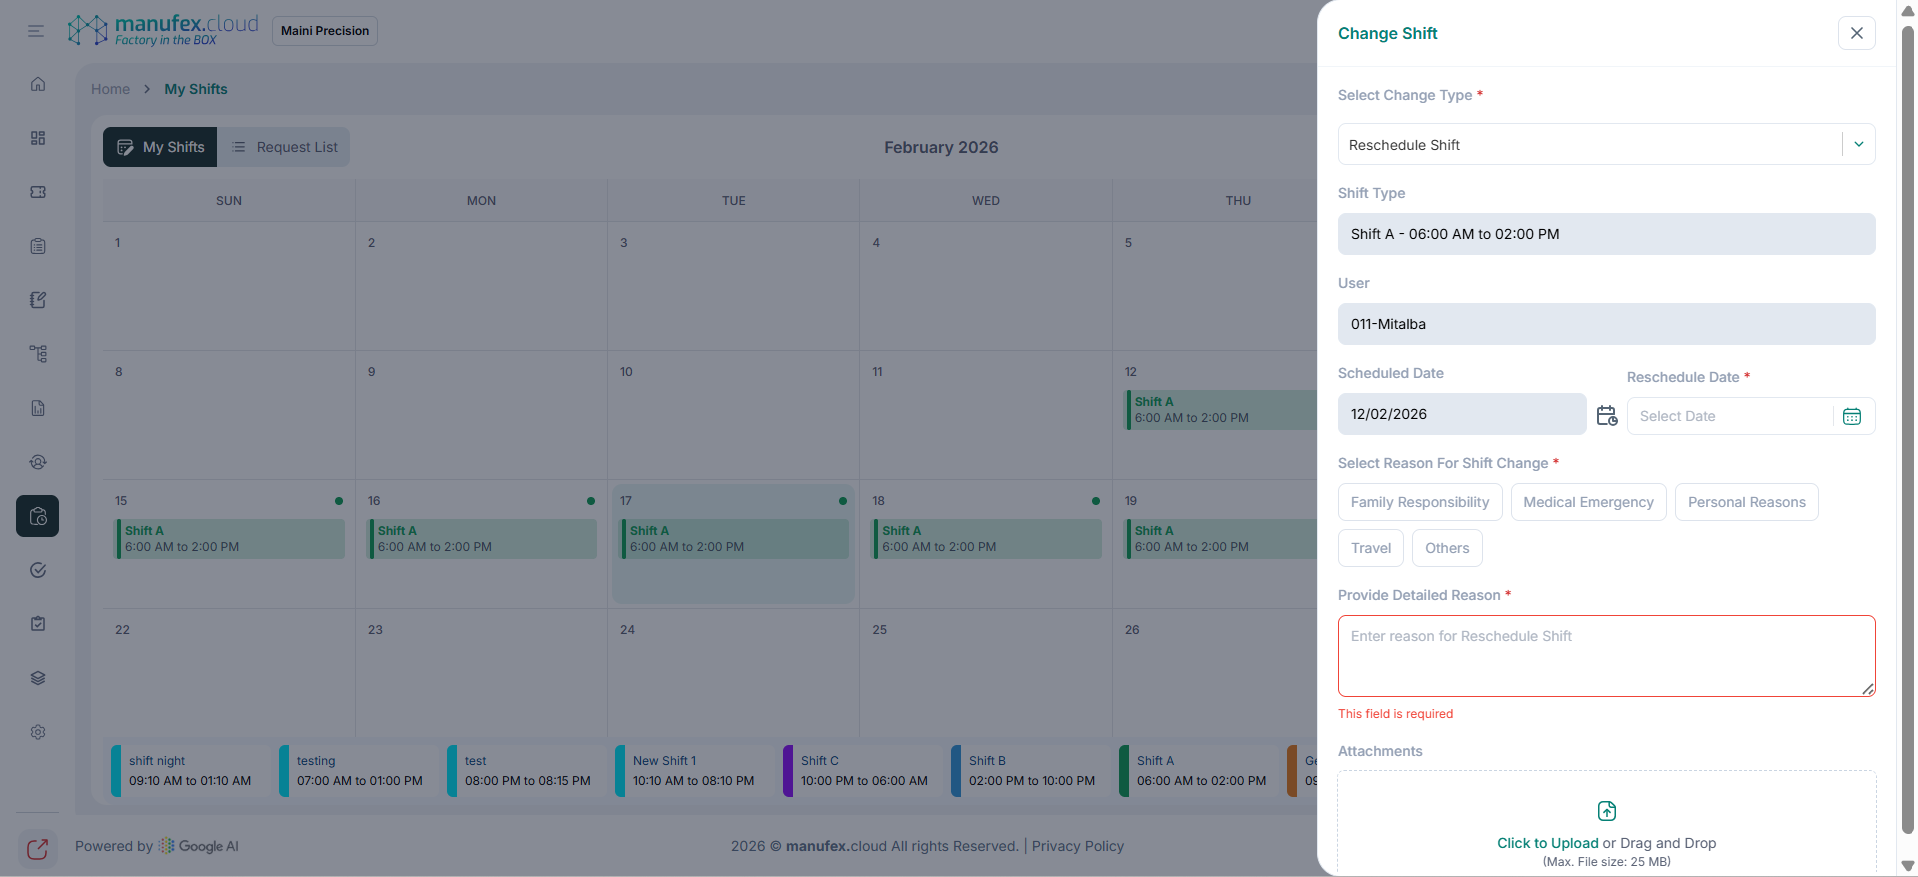The height and width of the screenshot is (877, 1918).
Task: Open Shift A on February 12
Action: tap(1221, 410)
